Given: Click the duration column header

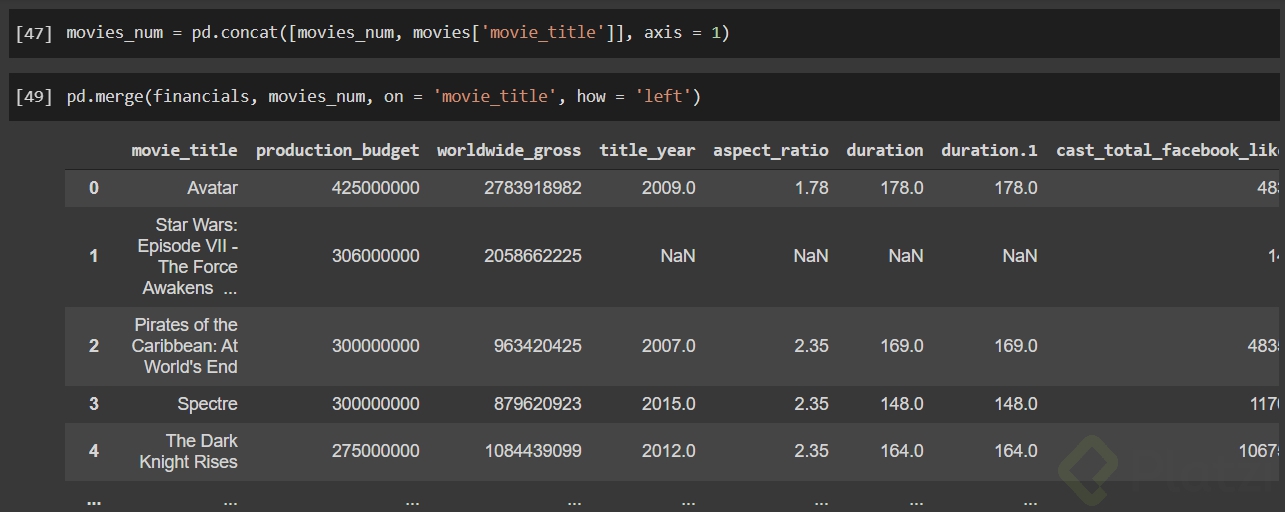Looking at the screenshot, I should (884, 150).
